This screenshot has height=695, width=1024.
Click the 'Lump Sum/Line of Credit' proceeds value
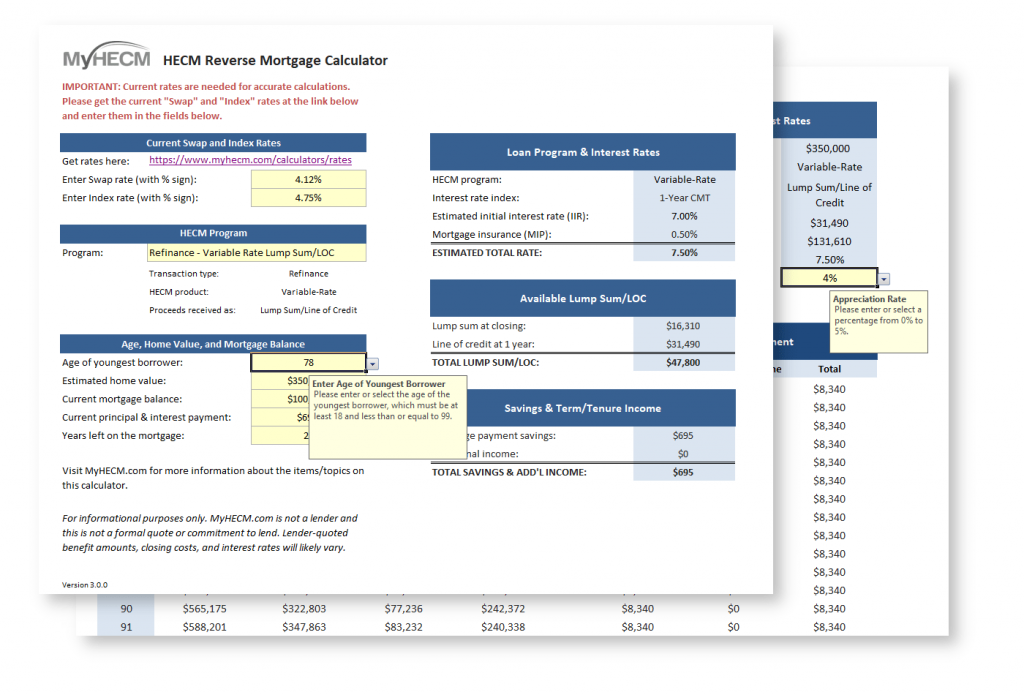(308, 310)
